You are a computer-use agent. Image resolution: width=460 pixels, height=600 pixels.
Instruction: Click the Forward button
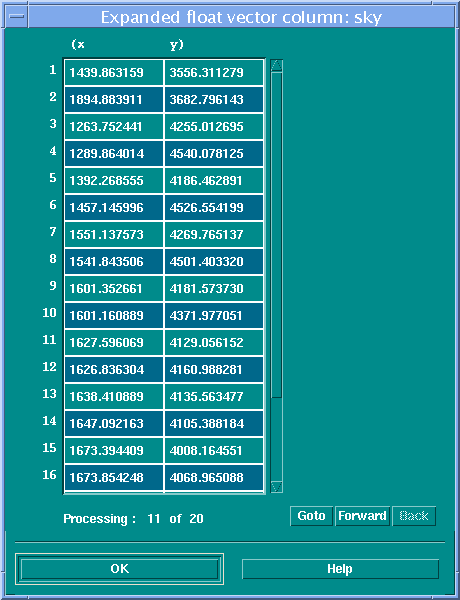click(x=362, y=516)
